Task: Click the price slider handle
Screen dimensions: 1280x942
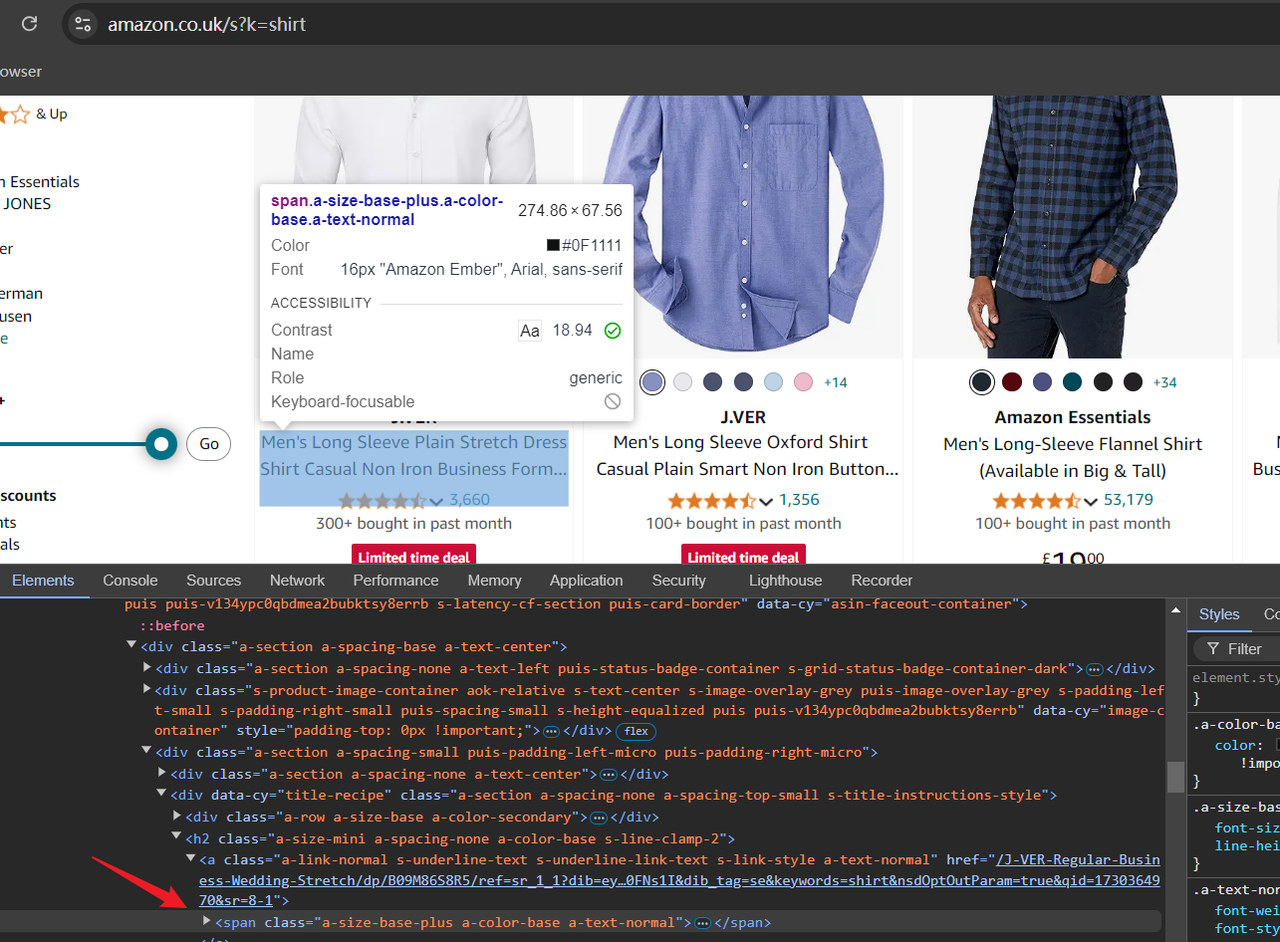Action: (x=160, y=444)
